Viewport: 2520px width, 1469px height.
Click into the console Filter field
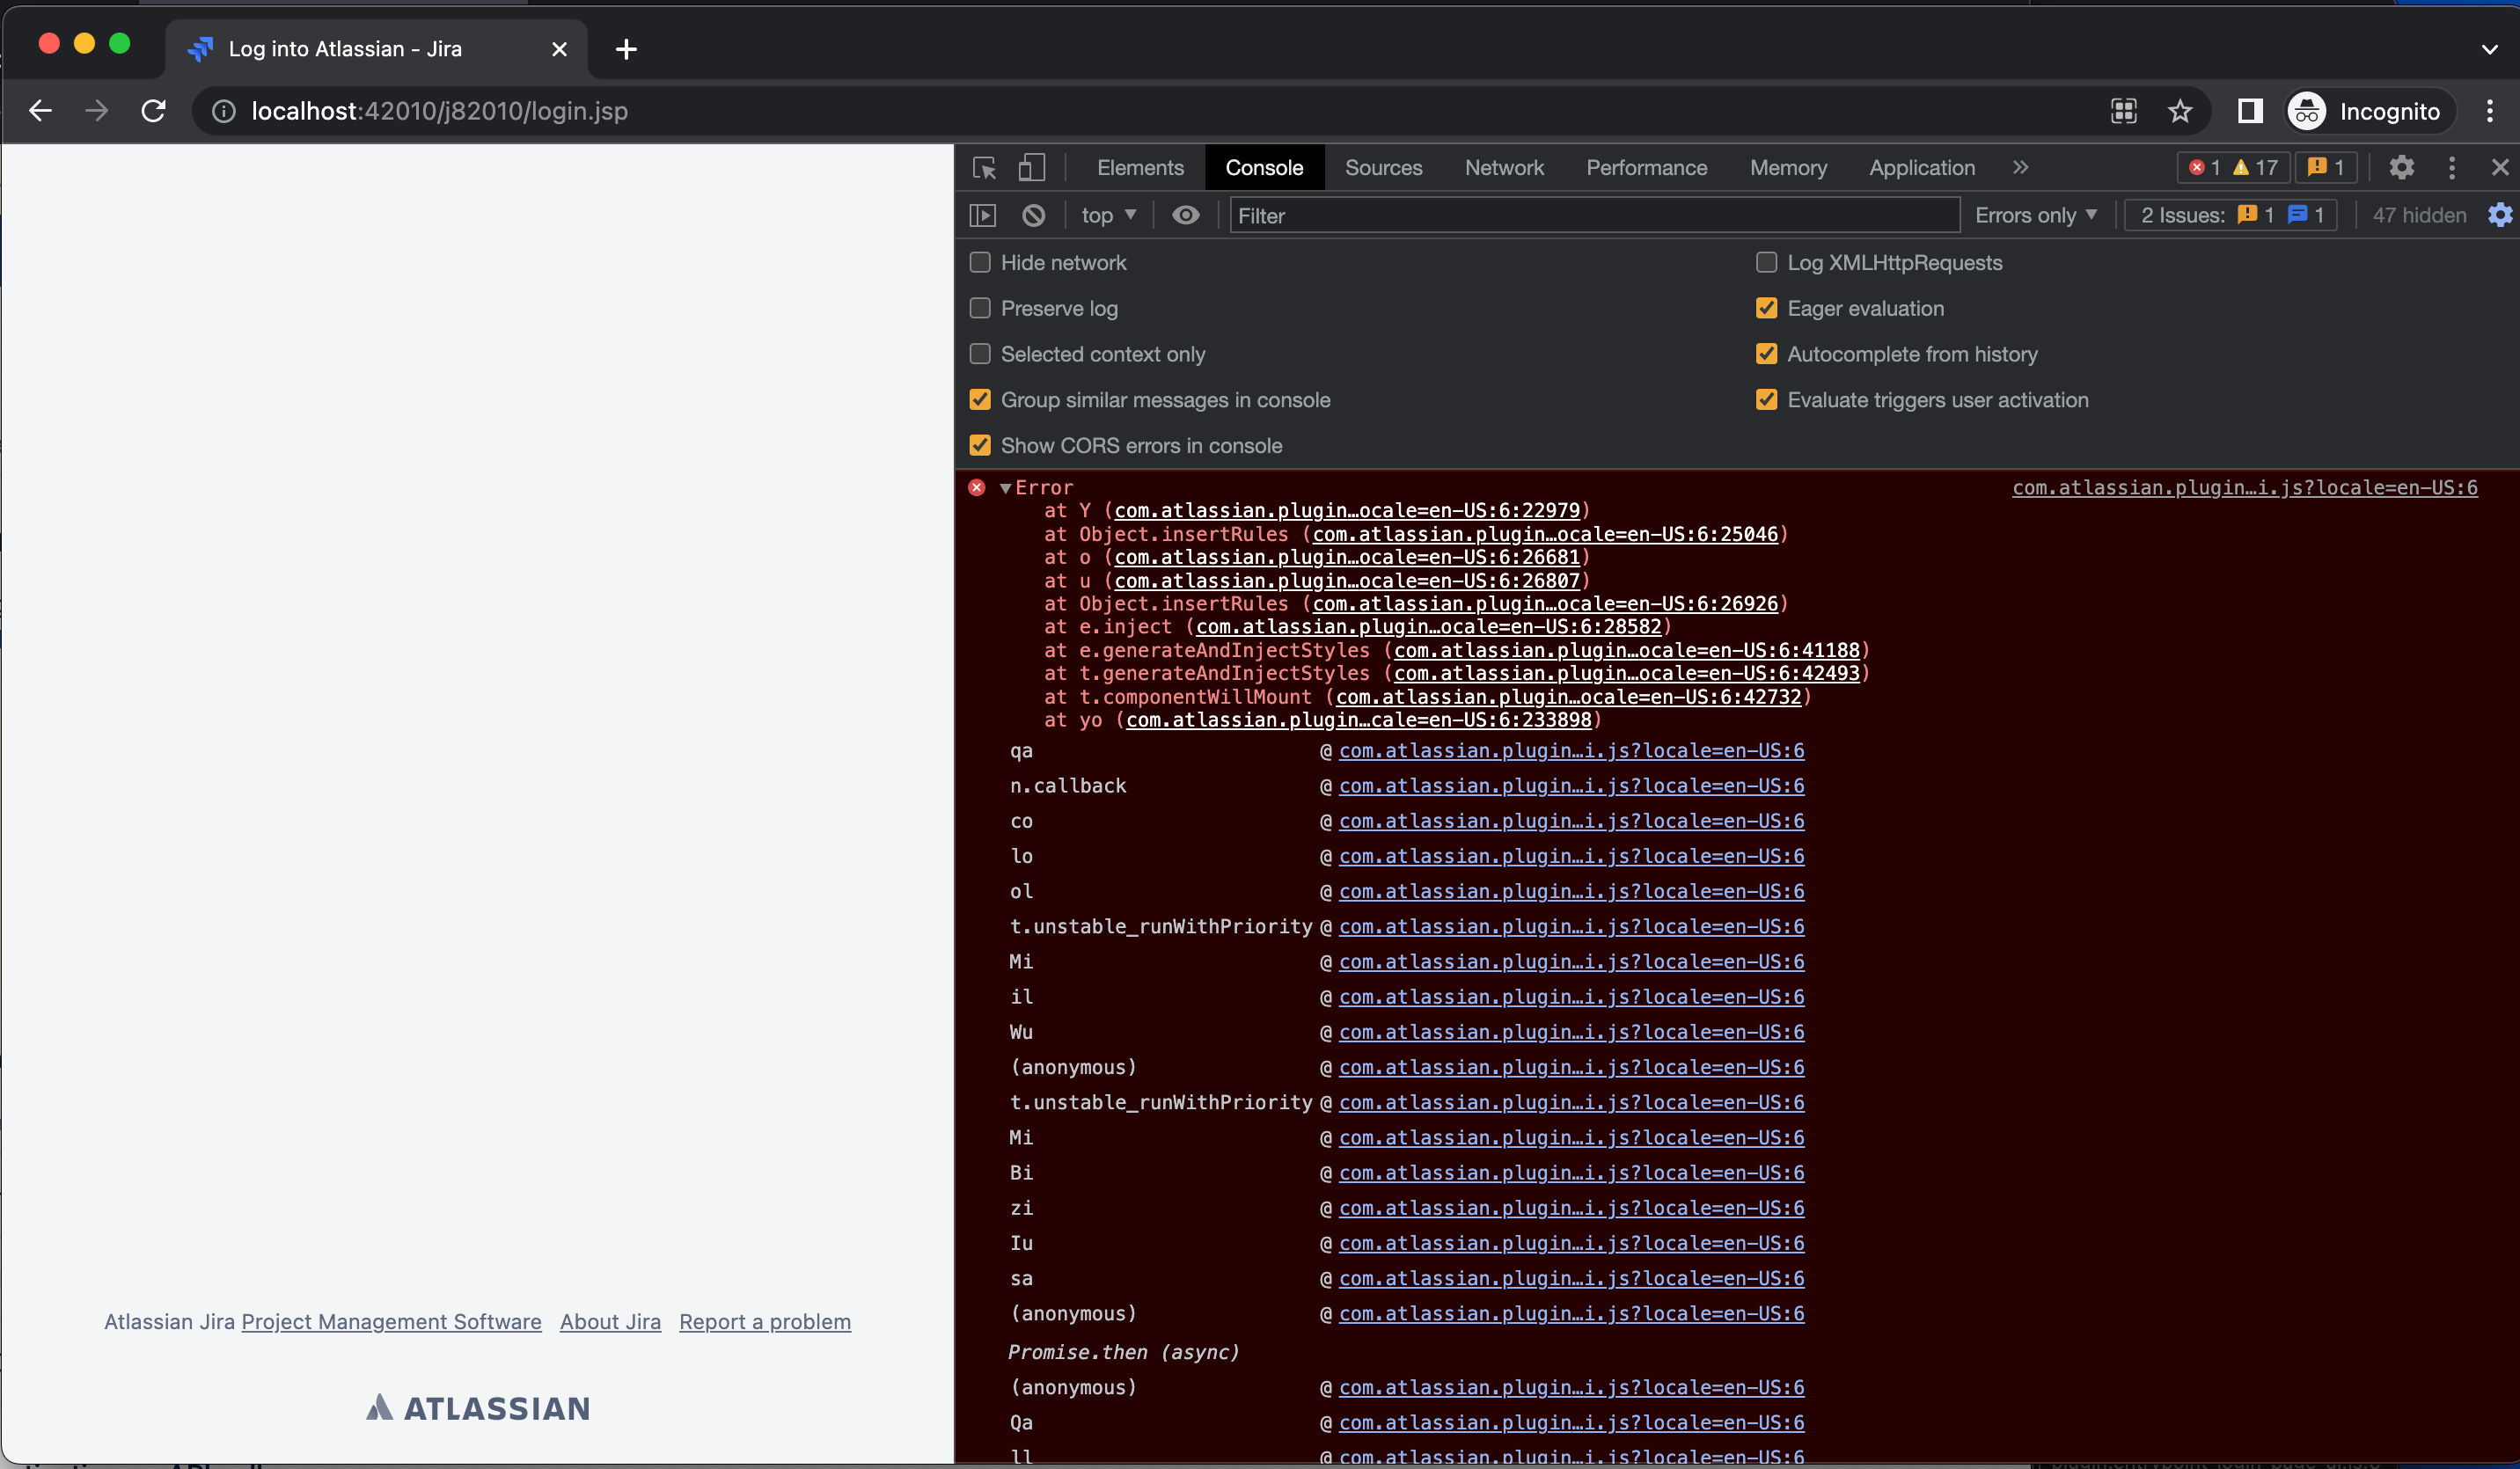tap(1593, 215)
